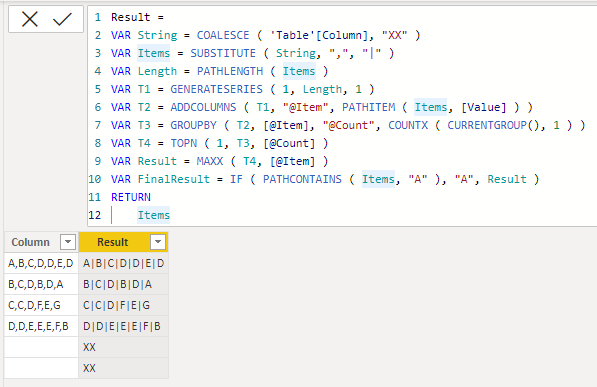Click "@Item" string on line 6
This screenshot has width=597, height=387.
[x=306, y=107]
